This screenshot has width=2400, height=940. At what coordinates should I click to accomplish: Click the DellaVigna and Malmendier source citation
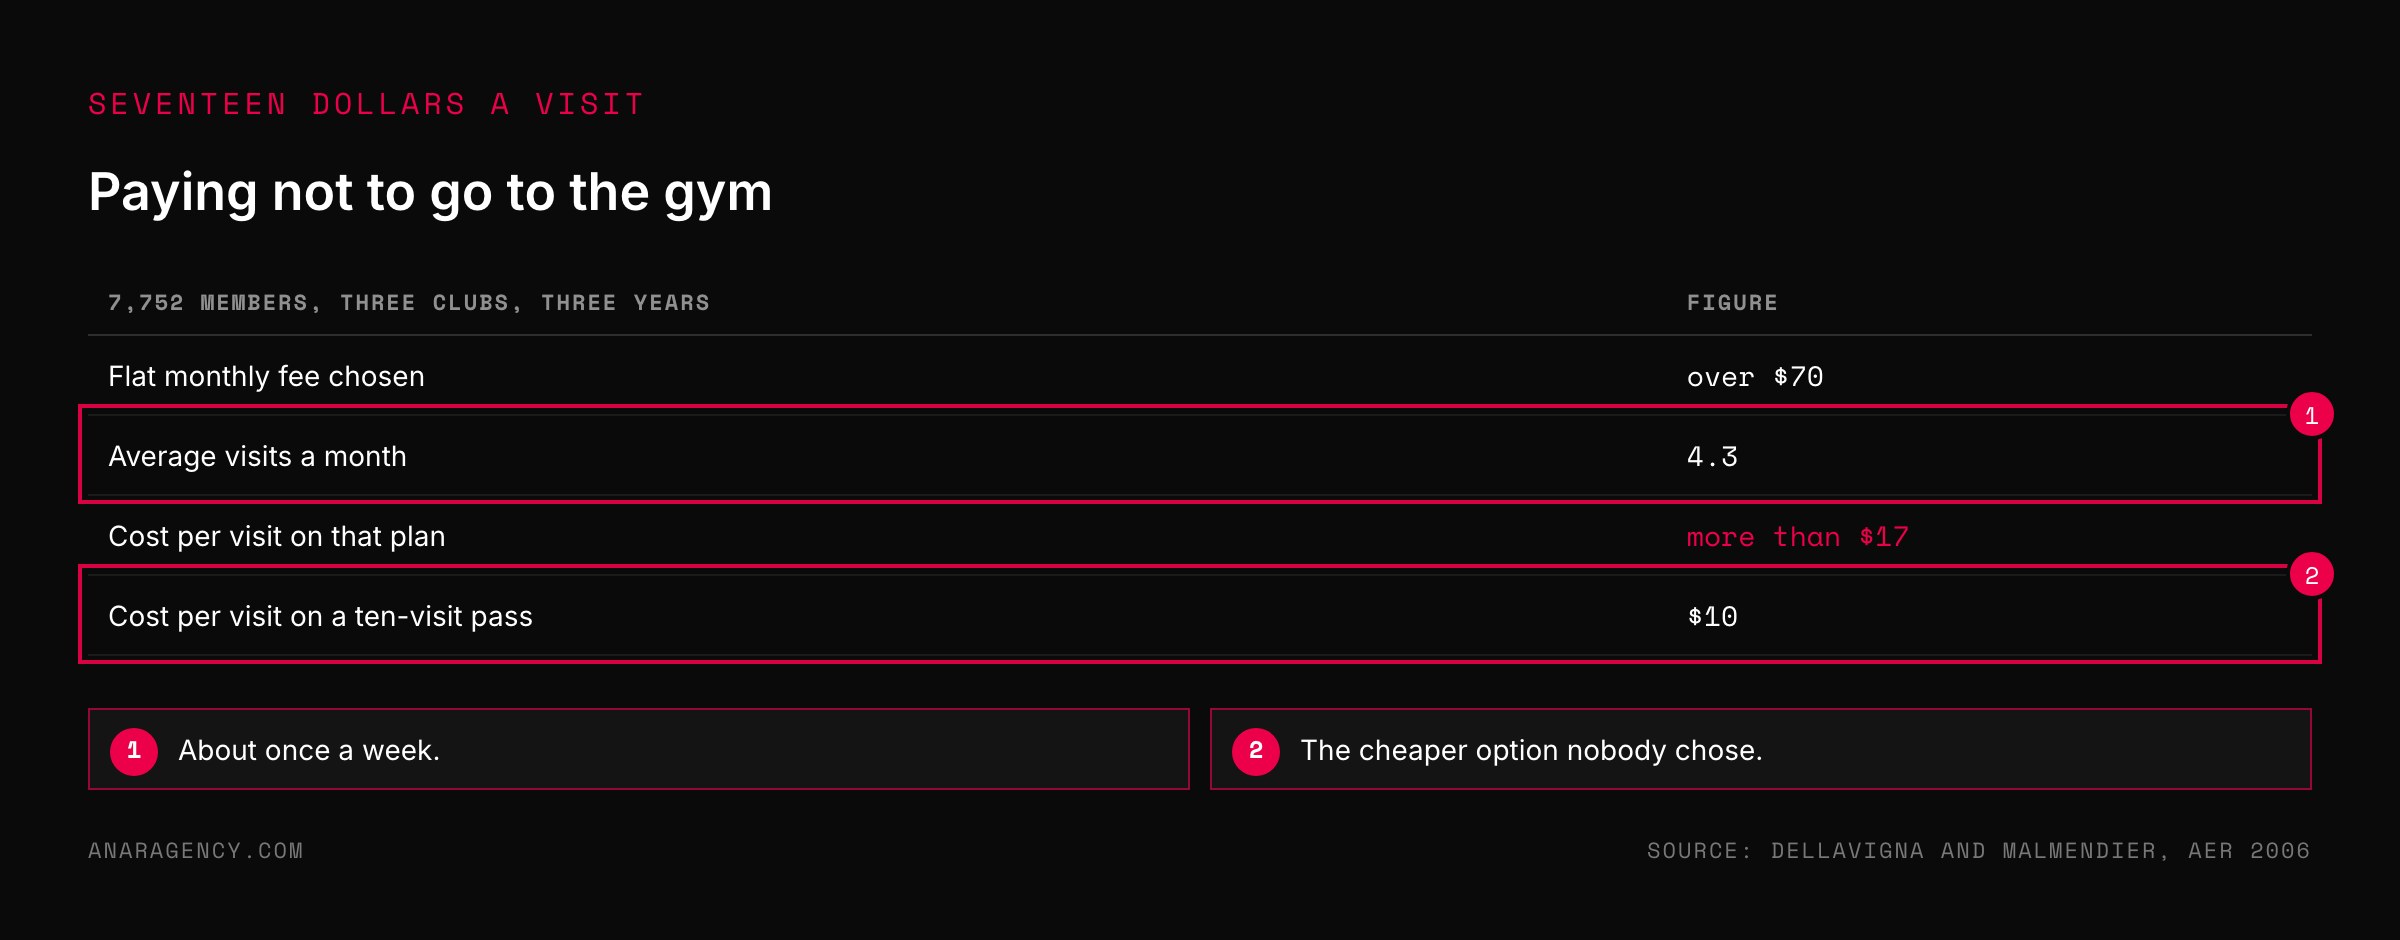point(1979,851)
